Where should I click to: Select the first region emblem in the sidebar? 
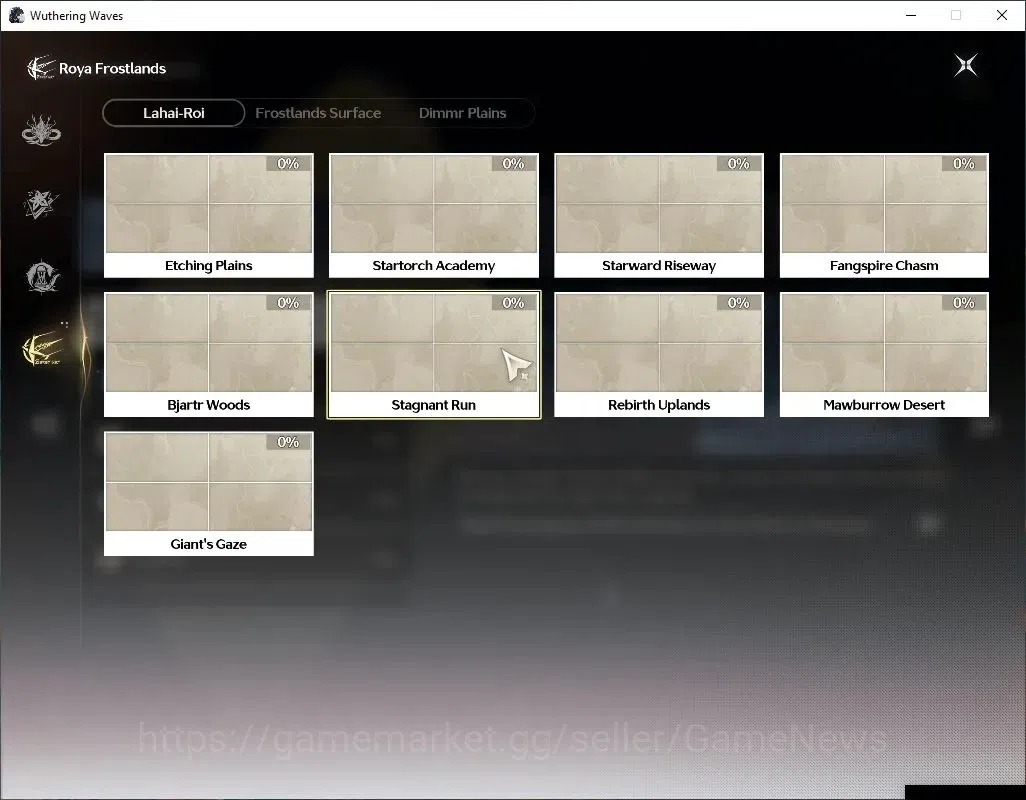click(x=41, y=130)
